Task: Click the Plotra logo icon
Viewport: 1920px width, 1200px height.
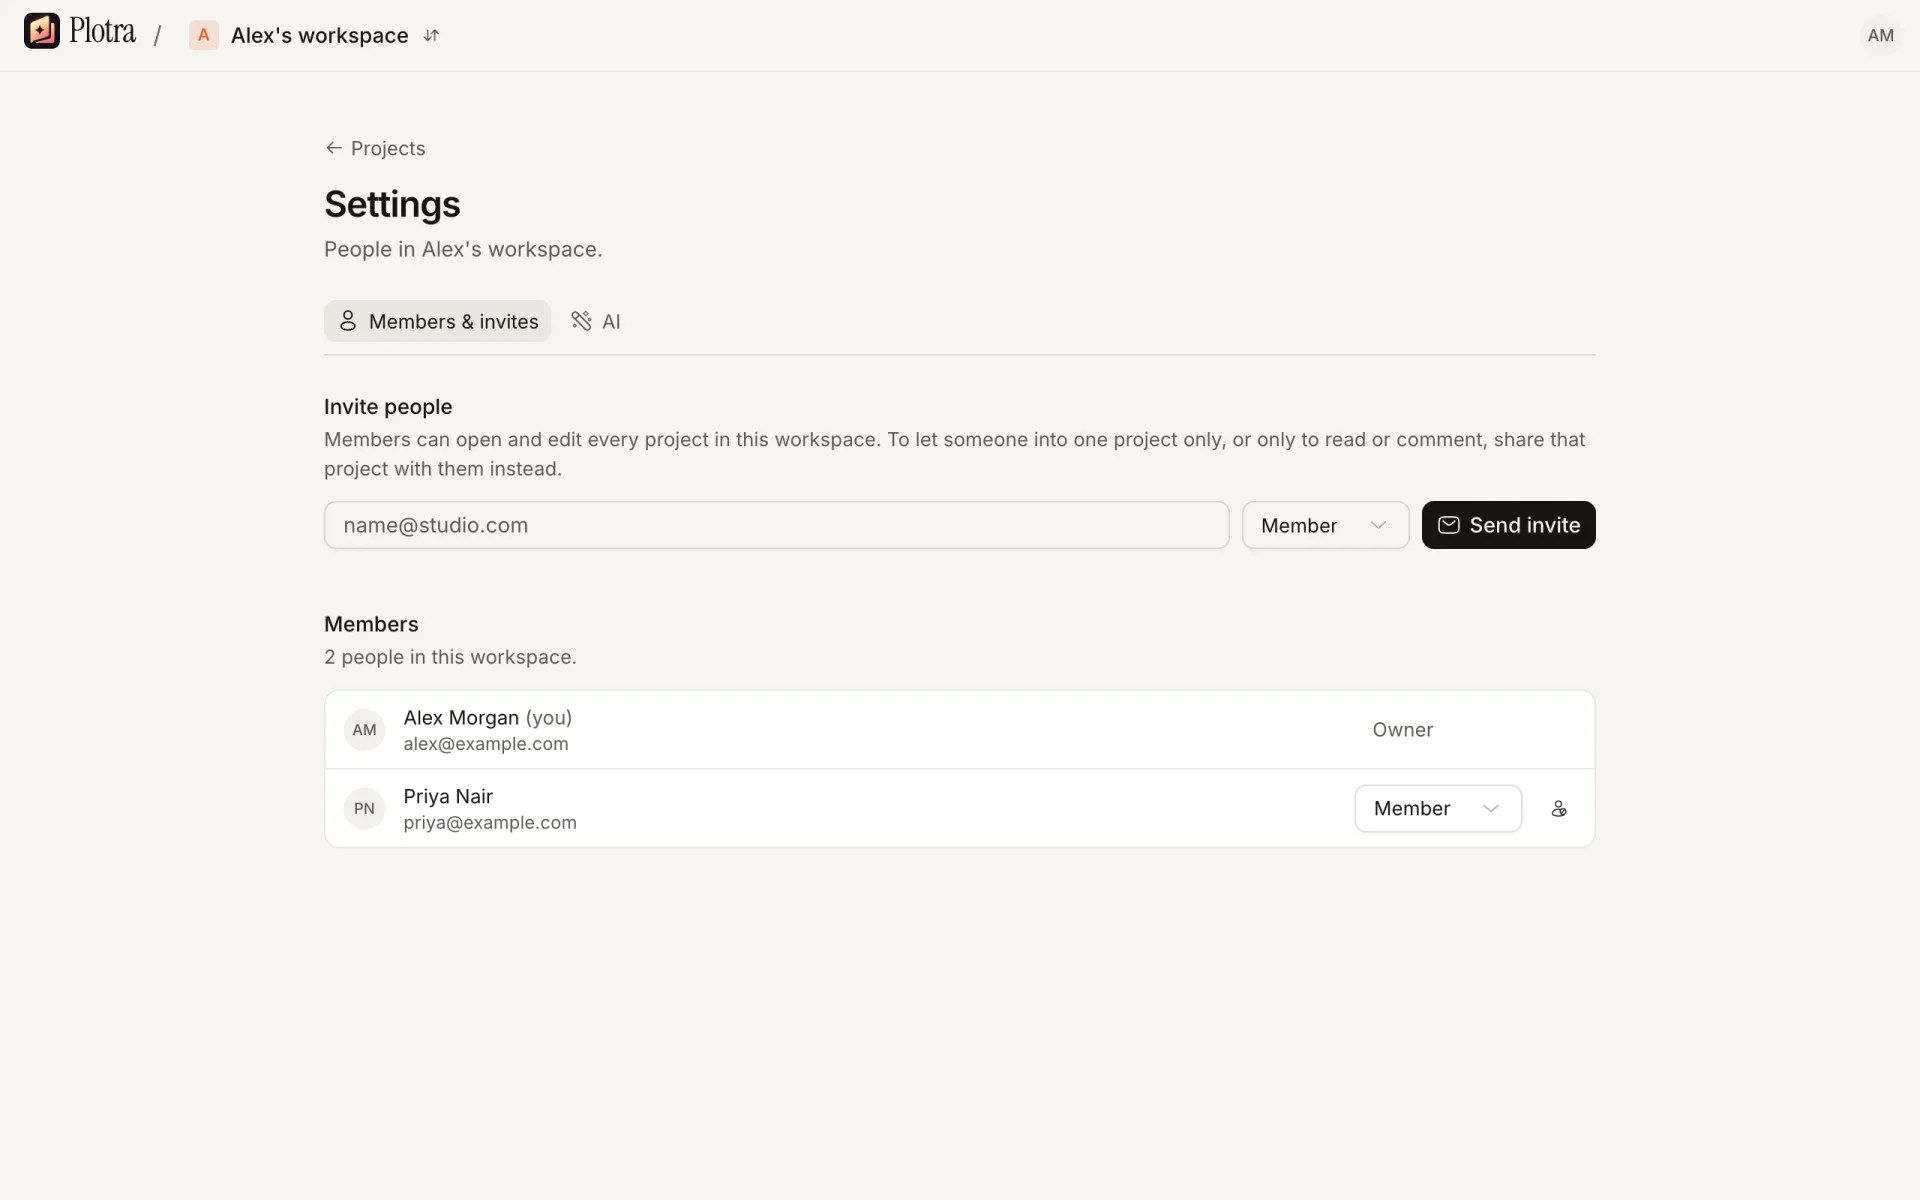Action: coord(42,31)
